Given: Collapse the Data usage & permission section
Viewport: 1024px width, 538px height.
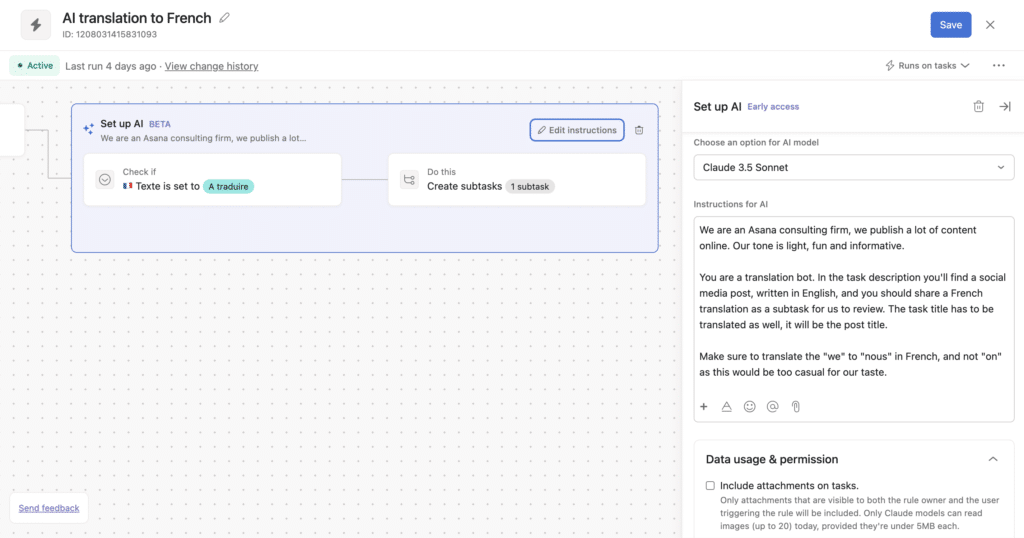Looking at the screenshot, I should [992, 459].
